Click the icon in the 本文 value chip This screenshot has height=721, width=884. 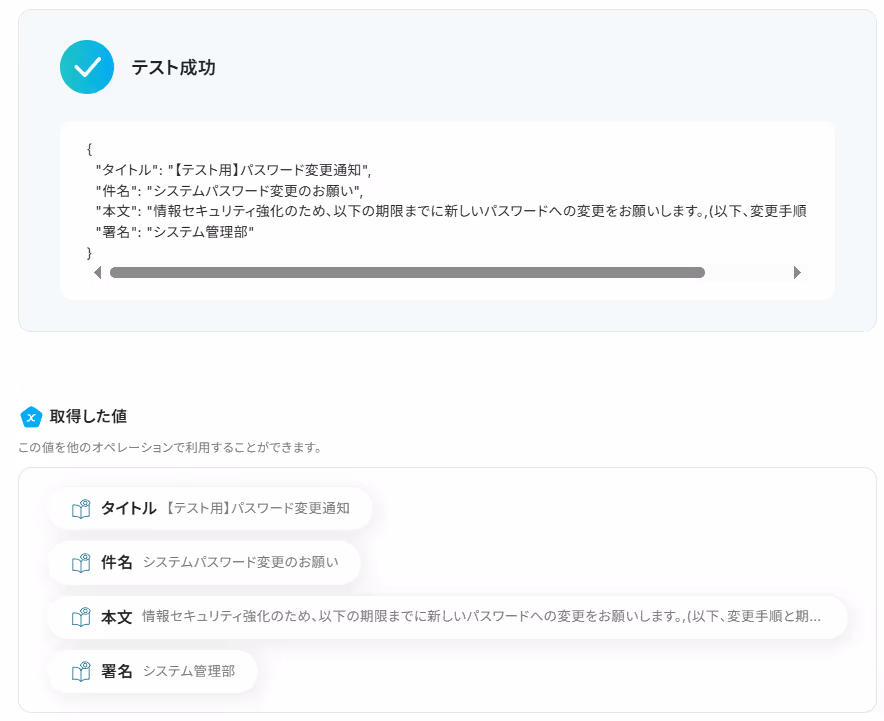(81, 617)
